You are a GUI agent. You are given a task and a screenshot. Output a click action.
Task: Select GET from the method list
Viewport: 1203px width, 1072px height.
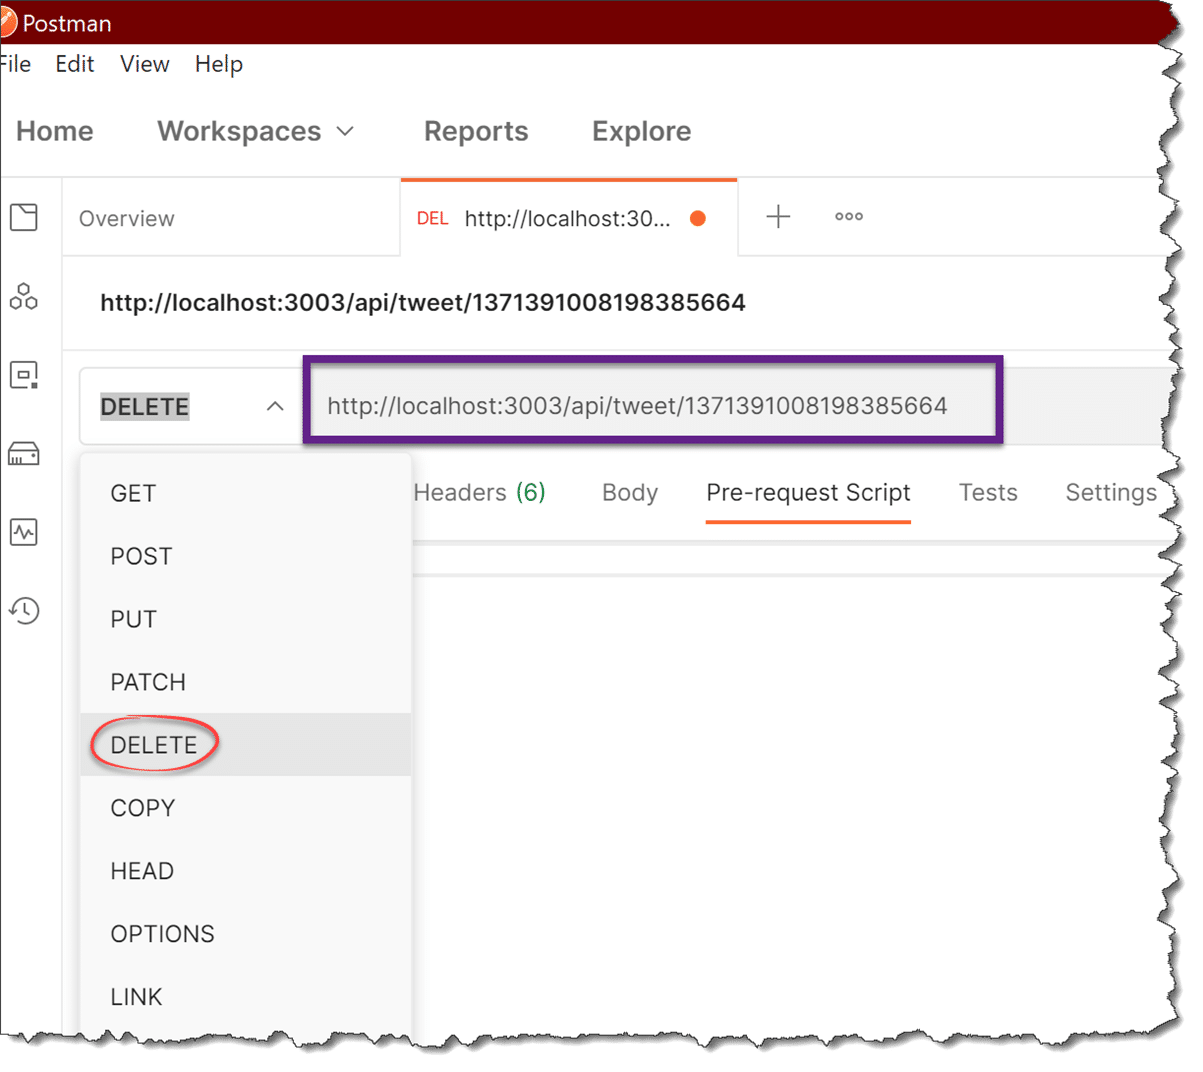(x=133, y=494)
